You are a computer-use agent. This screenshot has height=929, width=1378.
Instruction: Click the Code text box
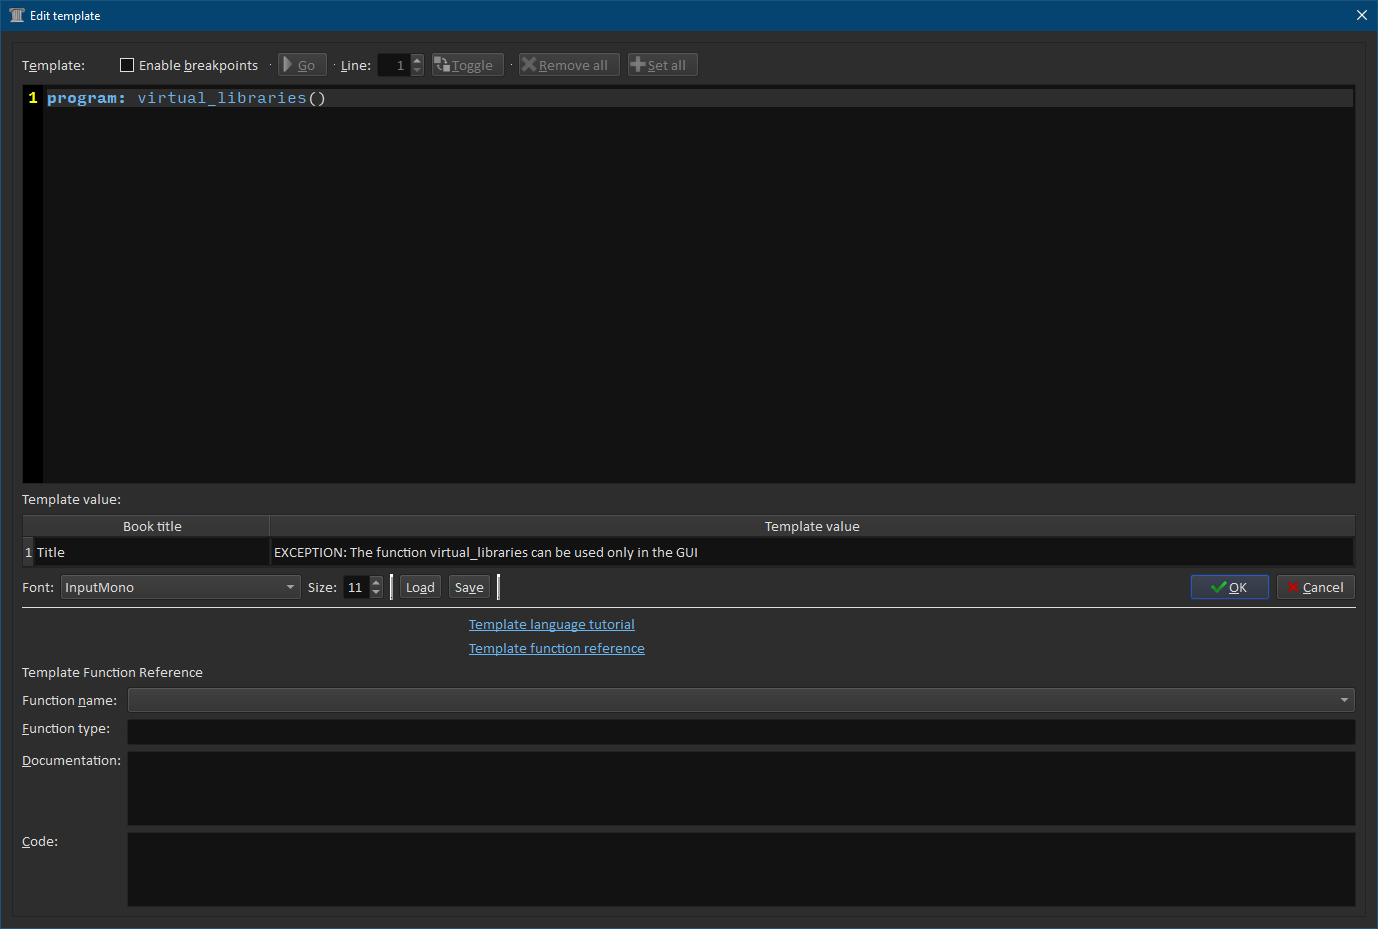pos(741,869)
